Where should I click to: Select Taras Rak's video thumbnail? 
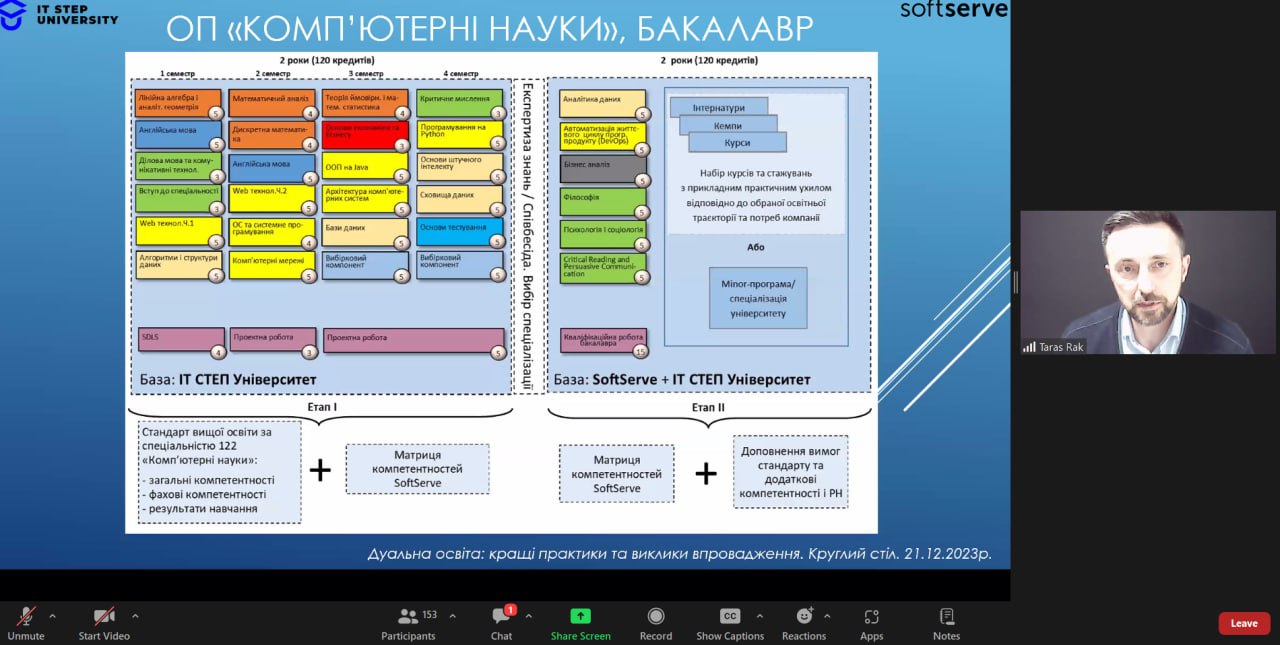pos(1148,282)
